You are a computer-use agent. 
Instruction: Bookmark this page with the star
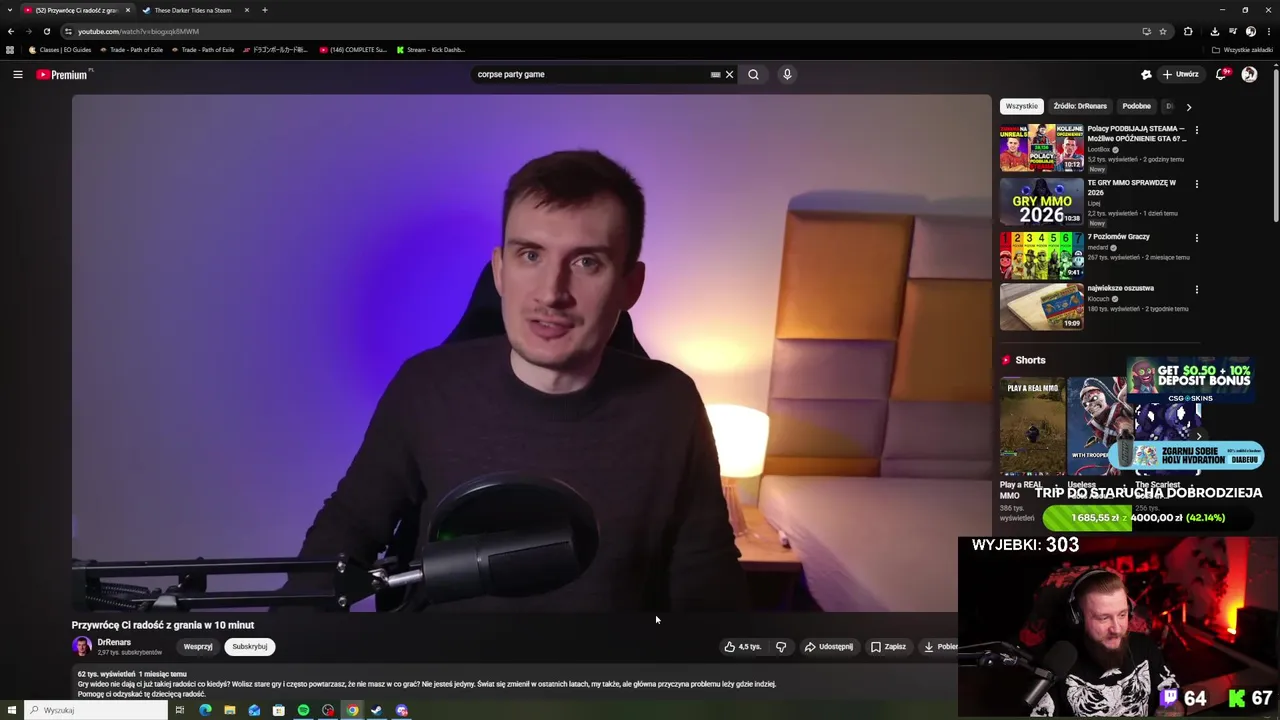click(x=1163, y=31)
